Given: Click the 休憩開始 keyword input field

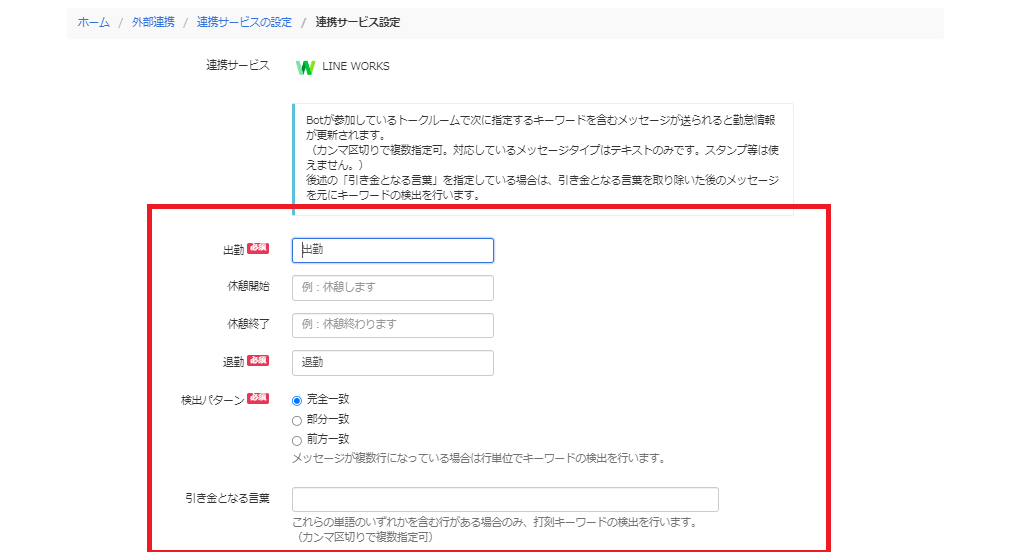Looking at the screenshot, I should point(393,288).
